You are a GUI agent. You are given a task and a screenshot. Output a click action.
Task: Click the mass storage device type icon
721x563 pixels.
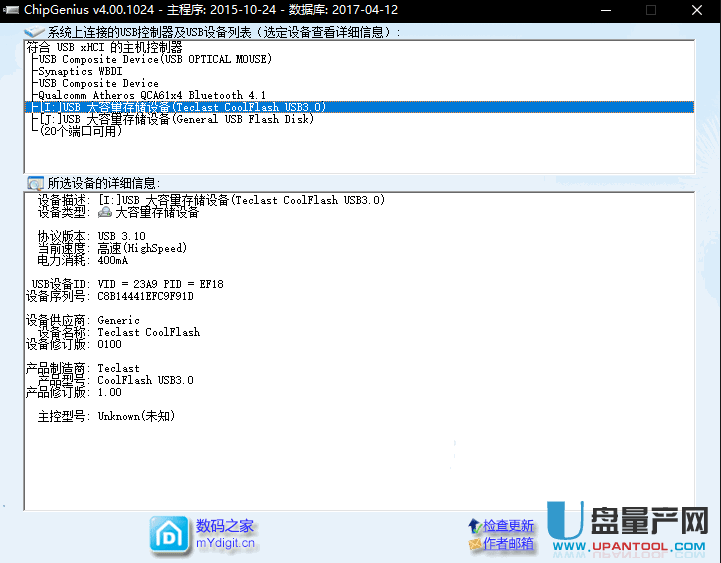105,212
